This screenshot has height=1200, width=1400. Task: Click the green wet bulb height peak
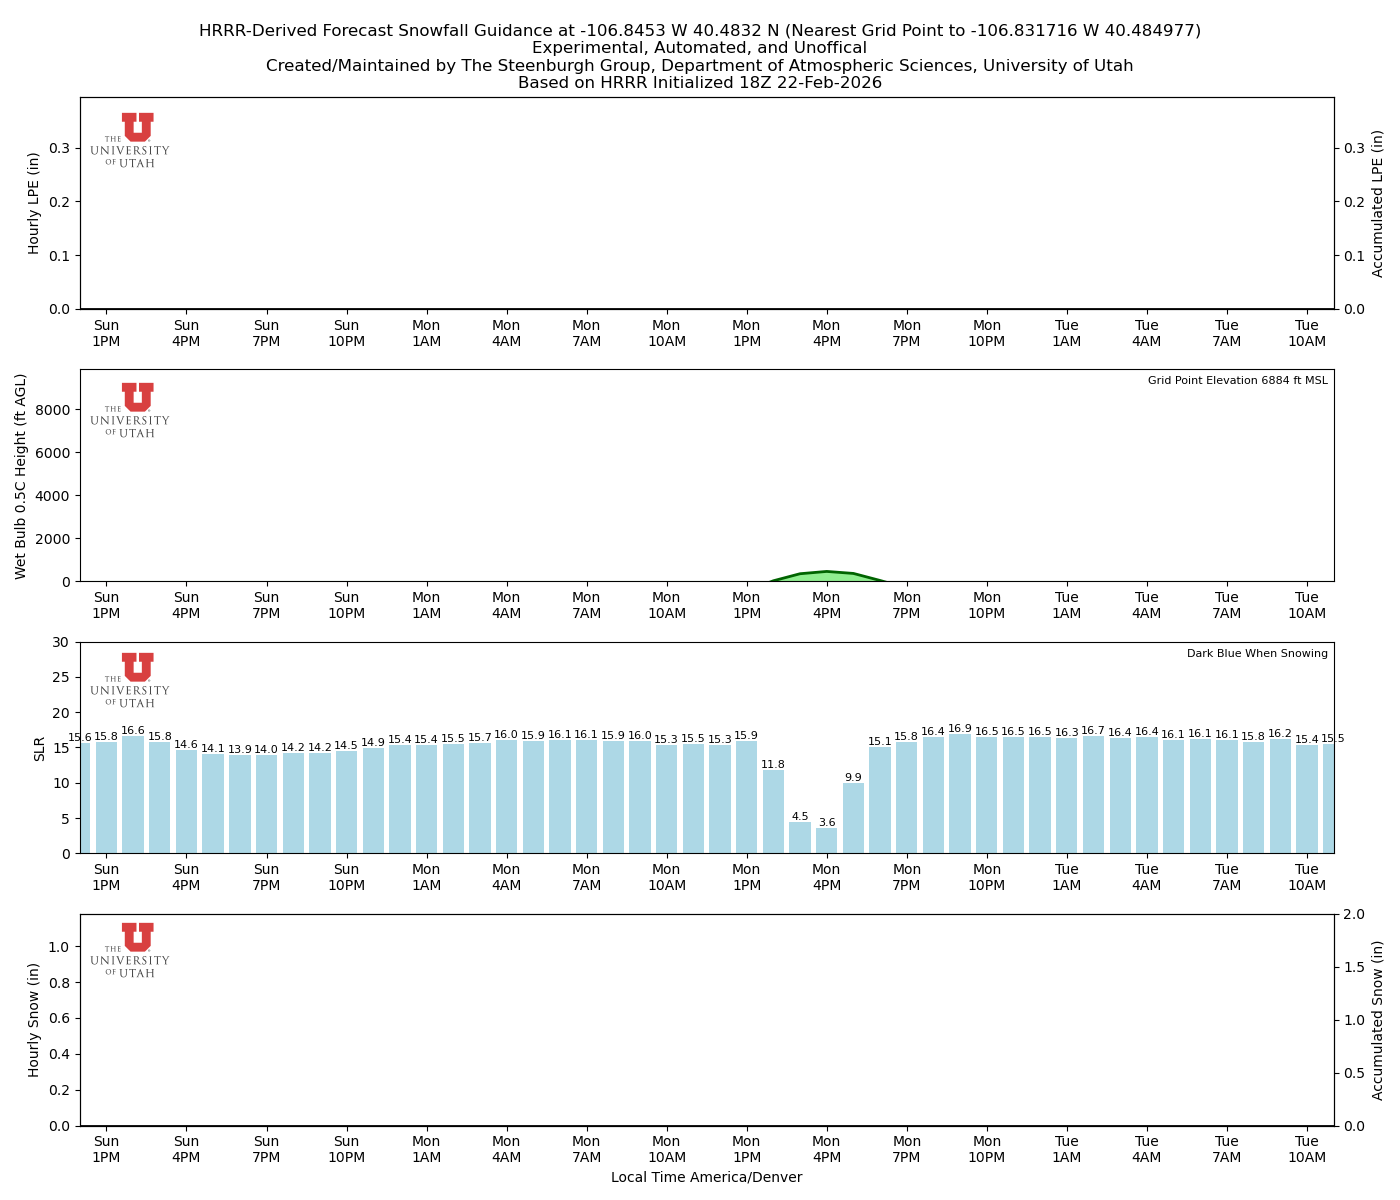tap(827, 576)
